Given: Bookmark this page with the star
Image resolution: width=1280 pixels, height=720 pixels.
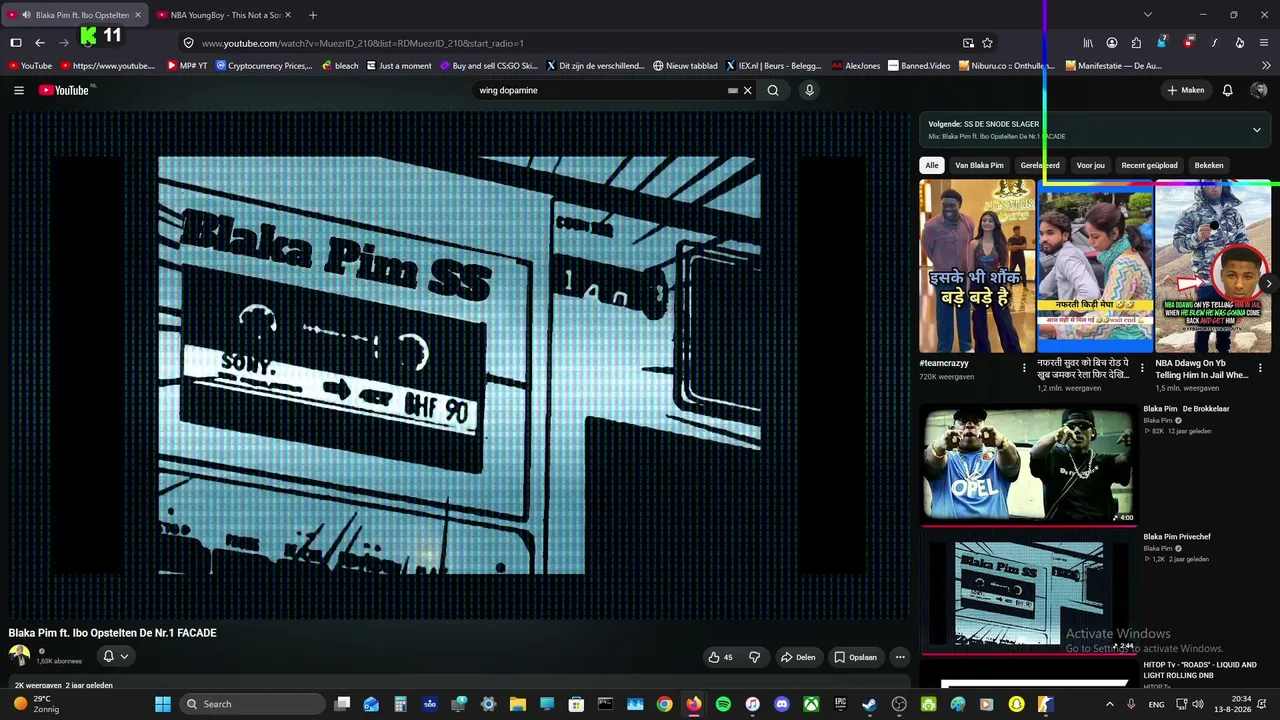Looking at the screenshot, I should click(x=987, y=43).
